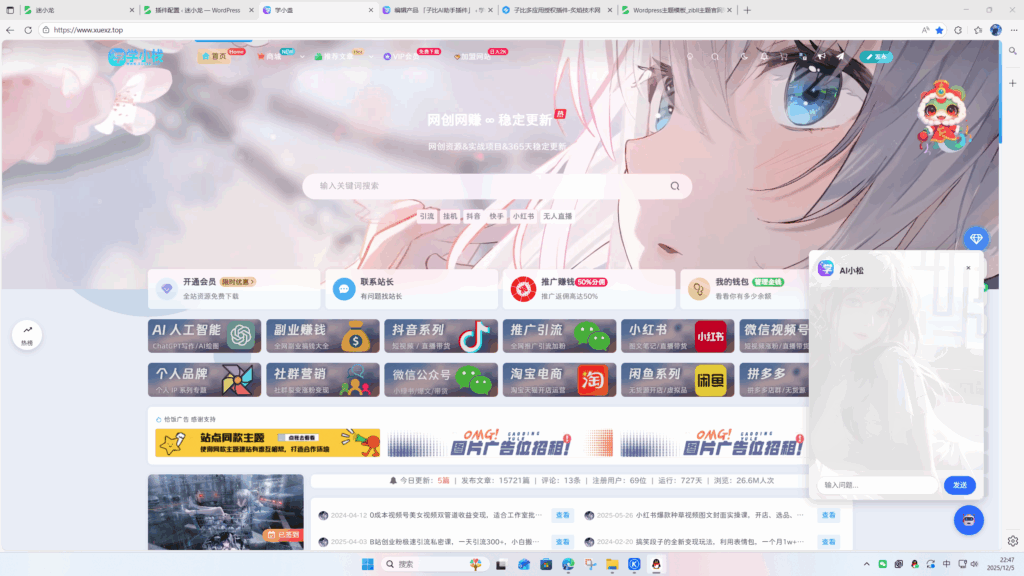The width and height of the screenshot is (1024, 576).
Task: Open the 闲鱼系列 category tile
Action: point(672,379)
